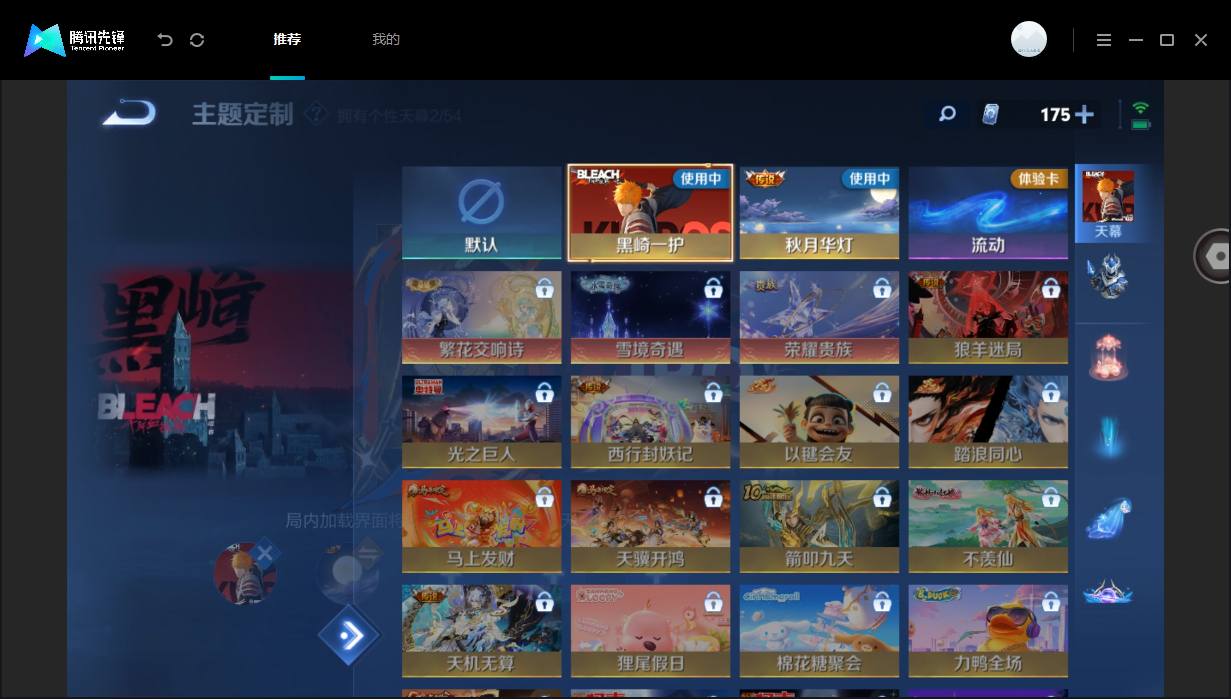Viewport: 1231px width, 699px height.
Task: Click the 使用中 badge on 秋月华灯
Action: [870, 178]
